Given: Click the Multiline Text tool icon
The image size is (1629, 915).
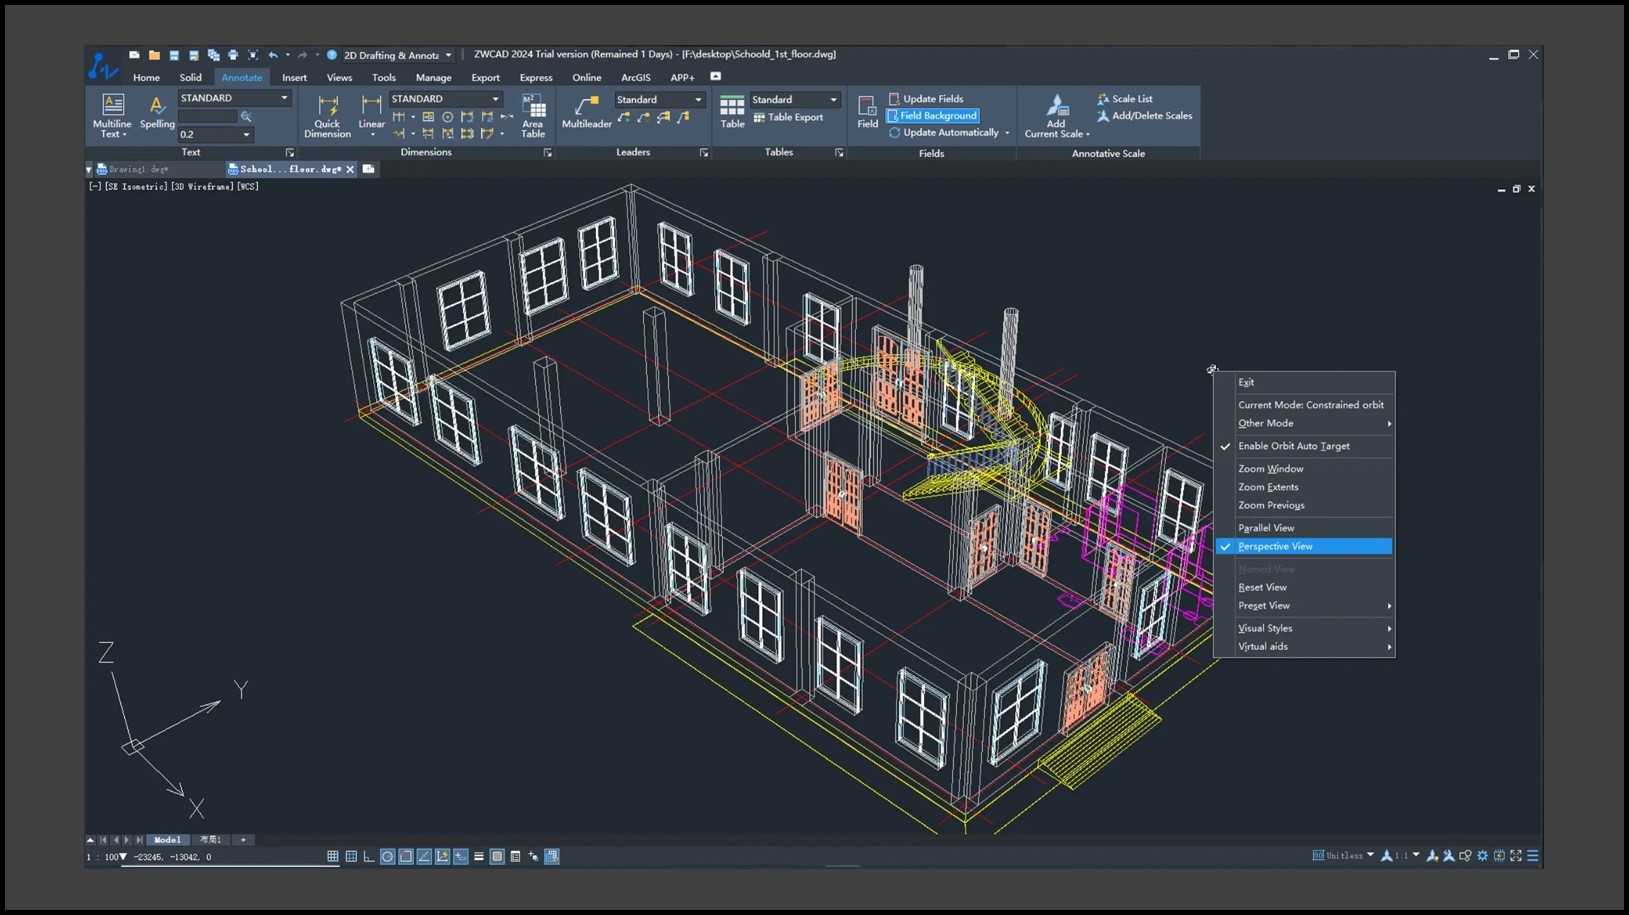Looking at the screenshot, I should tap(113, 106).
